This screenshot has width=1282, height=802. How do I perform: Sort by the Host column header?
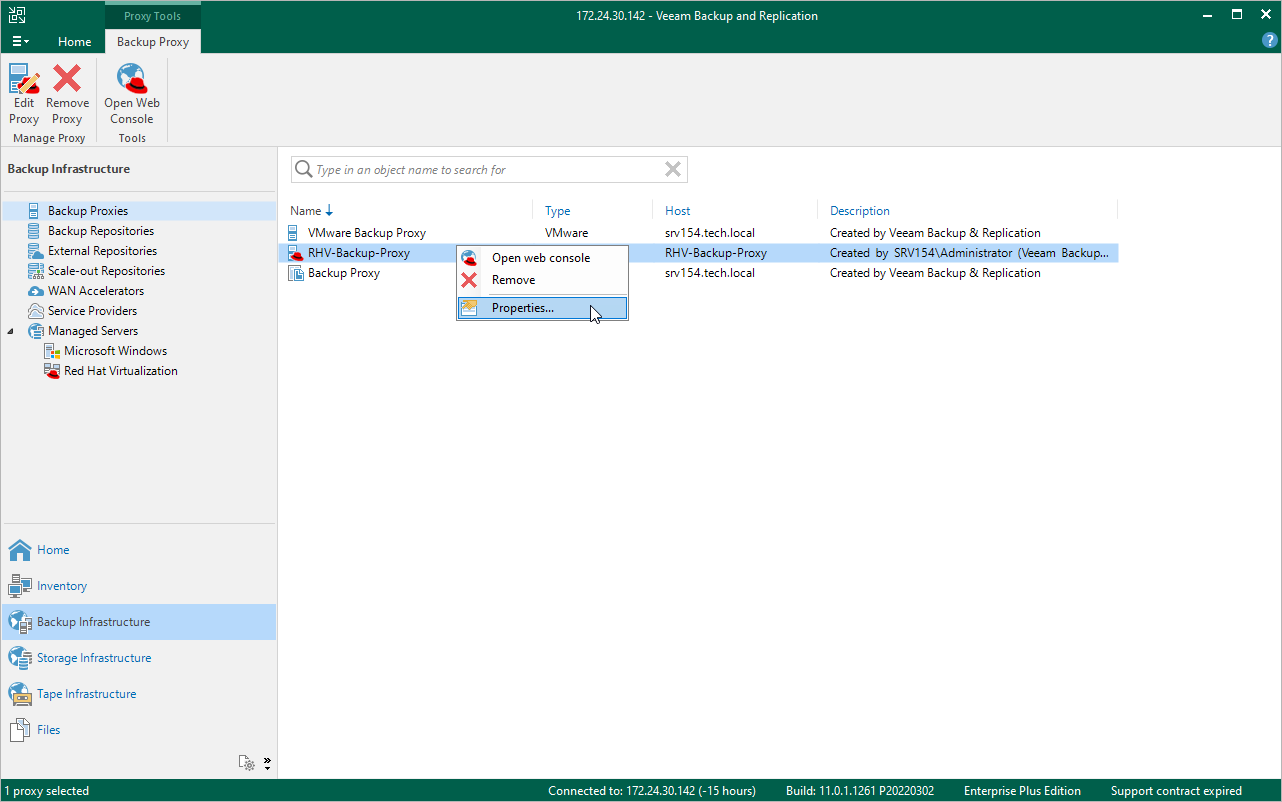678,211
